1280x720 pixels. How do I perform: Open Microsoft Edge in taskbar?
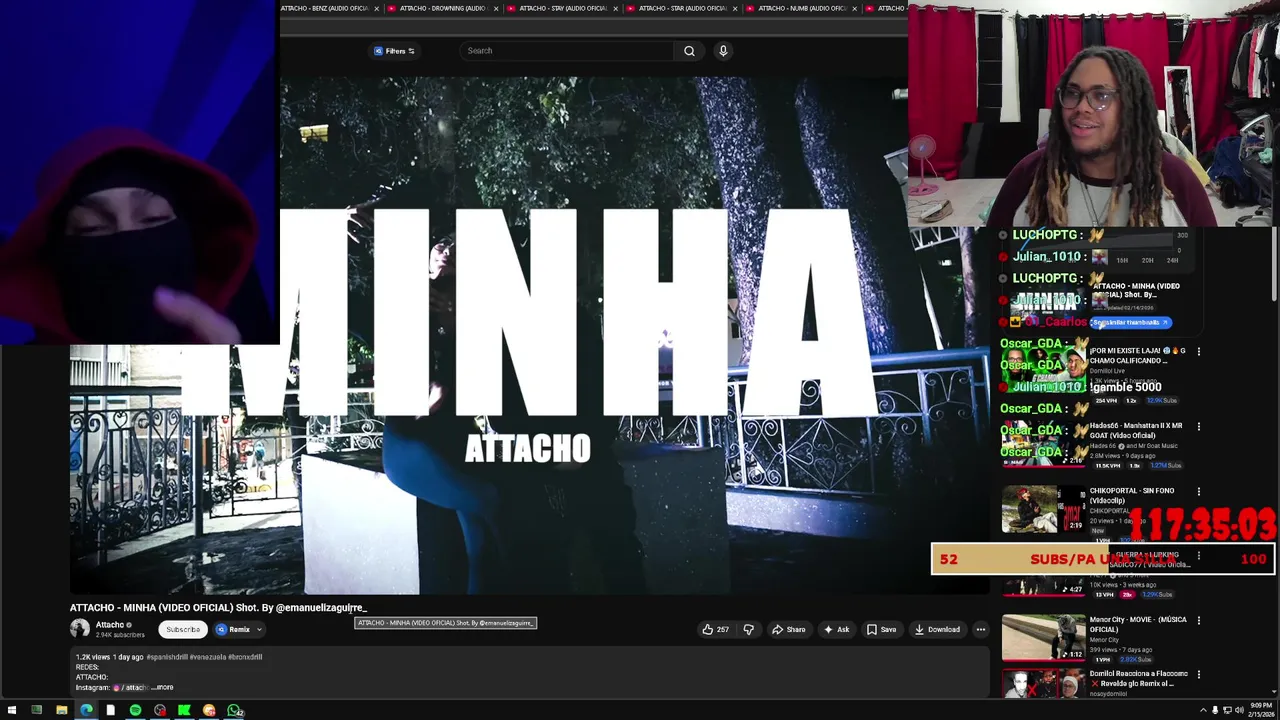point(86,710)
